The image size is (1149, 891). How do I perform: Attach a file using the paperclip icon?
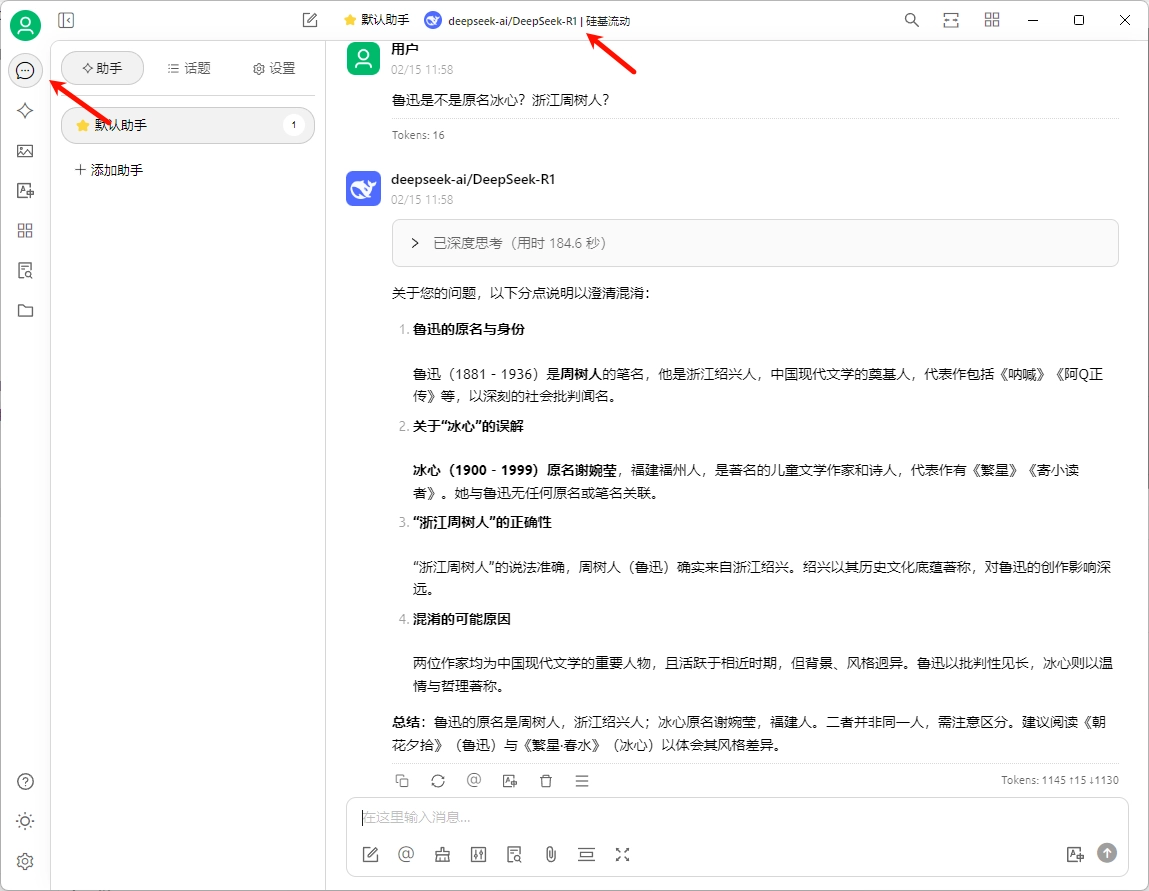pyautogui.click(x=550, y=854)
